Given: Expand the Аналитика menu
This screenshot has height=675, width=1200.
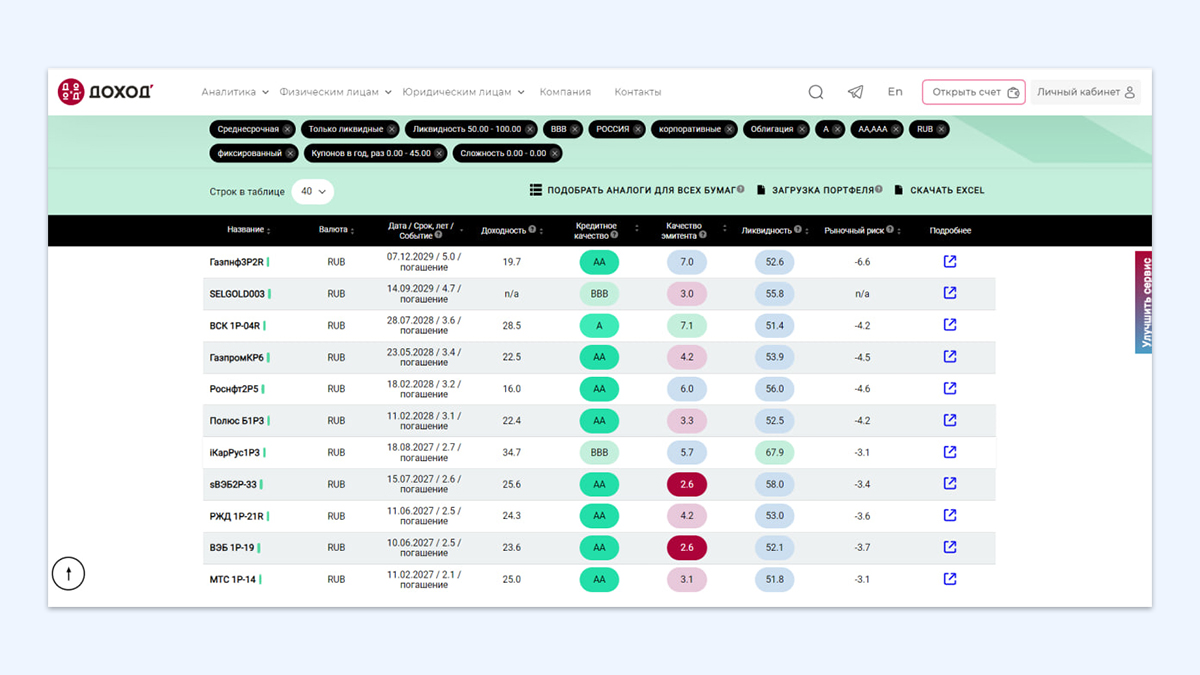Looking at the screenshot, I should tap(235, 92).
